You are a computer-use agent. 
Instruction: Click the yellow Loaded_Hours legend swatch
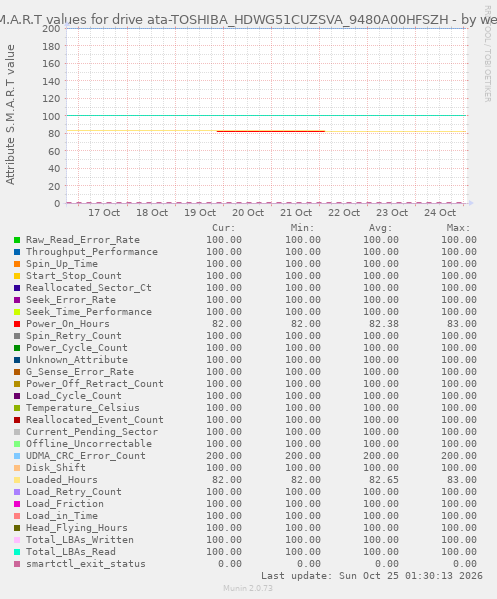pyautogui.click(x=17, y=480)
